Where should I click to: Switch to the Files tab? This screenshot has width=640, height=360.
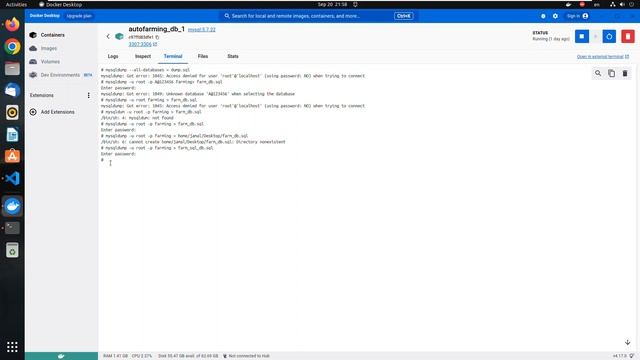coord(203,56)
